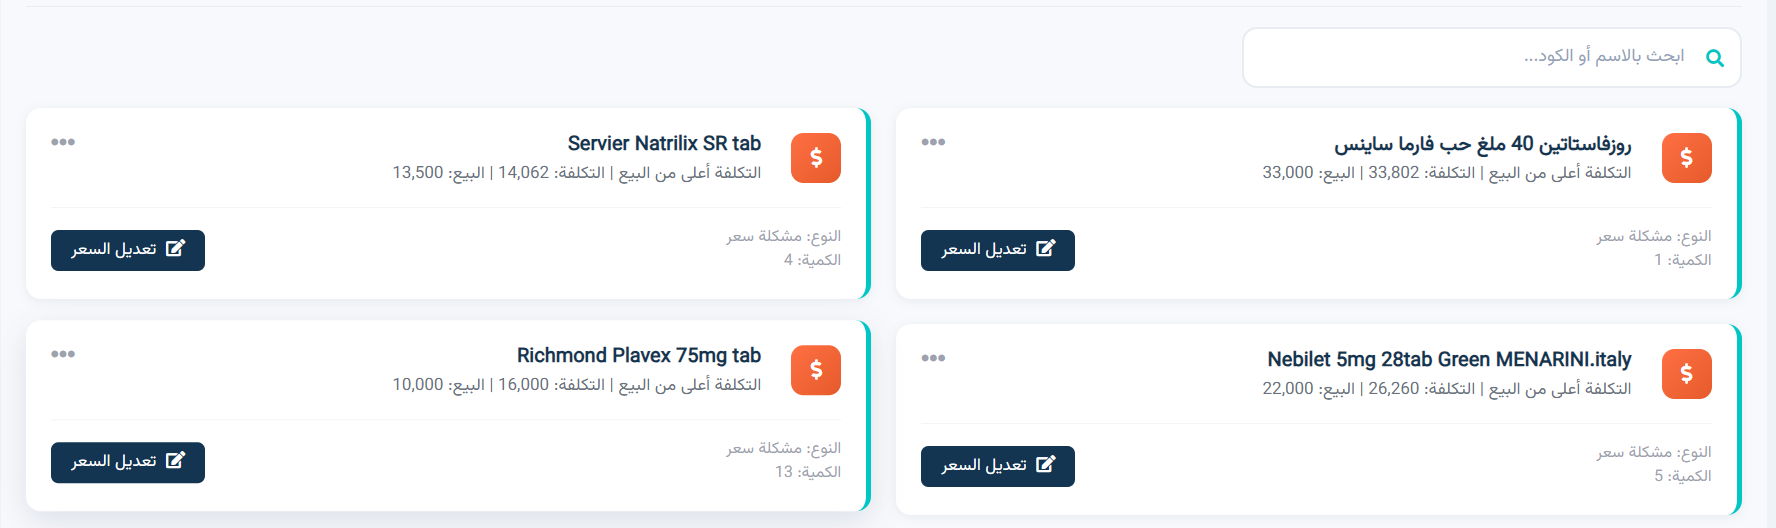Click the dollar icon on Servier Natrilix SR card
The width and height of the screenshot is (1776, 528).
[x=816, y=158]
